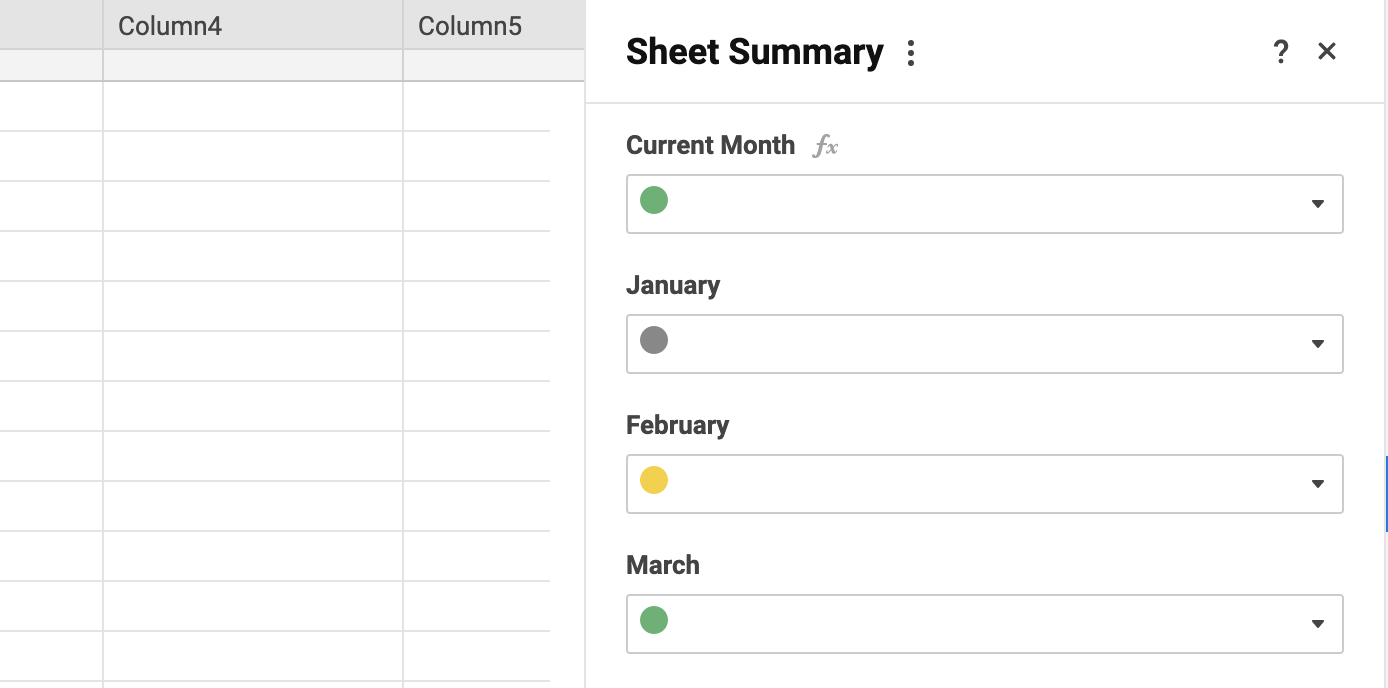Click the green status dot in Current Month
Image resolution: width=1388 pixels, height=688 pixels.
[x=654, y=200]
